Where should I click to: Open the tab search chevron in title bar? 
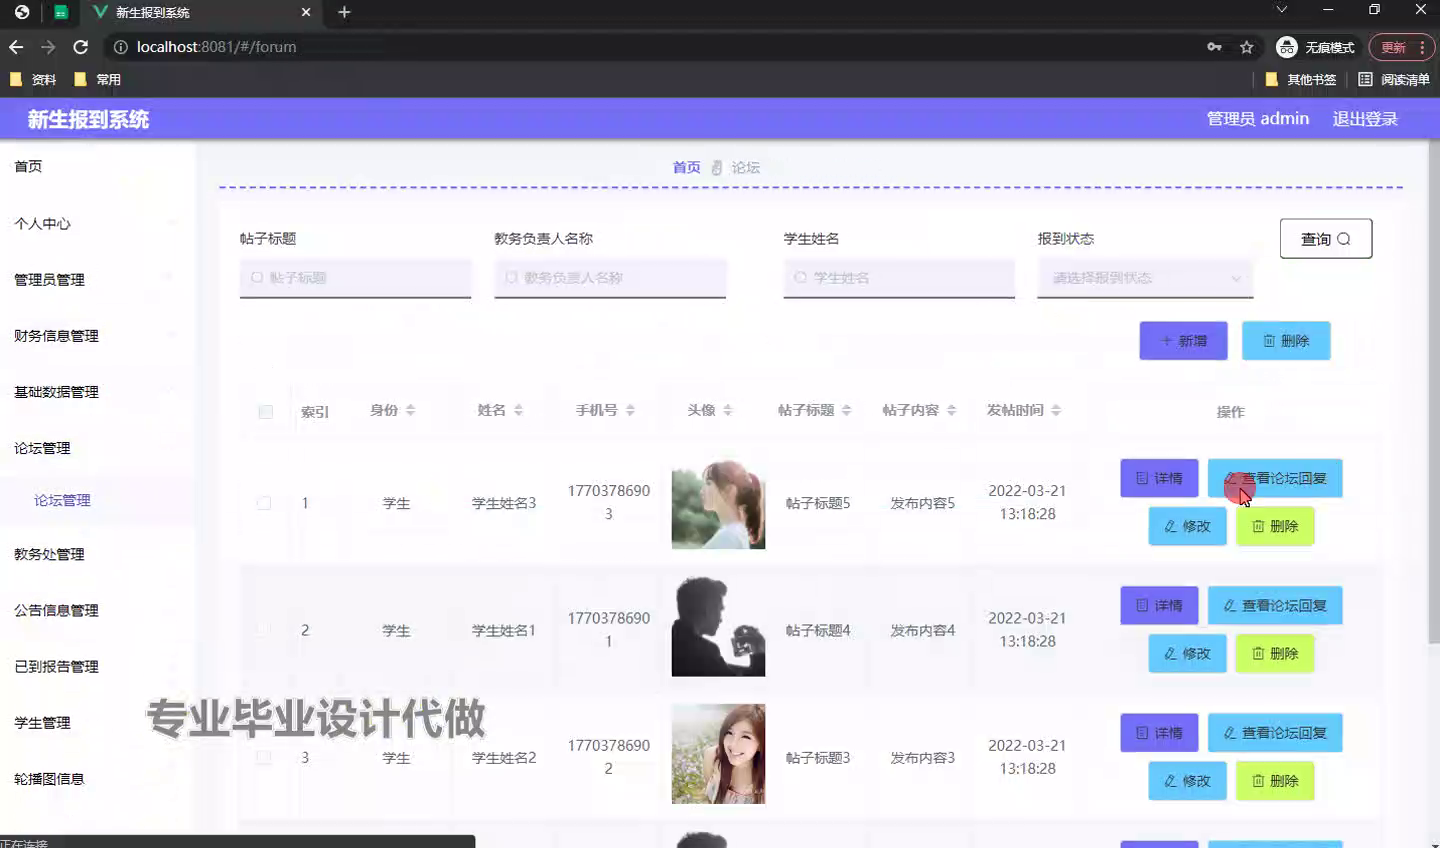(x=1281, y=10)
